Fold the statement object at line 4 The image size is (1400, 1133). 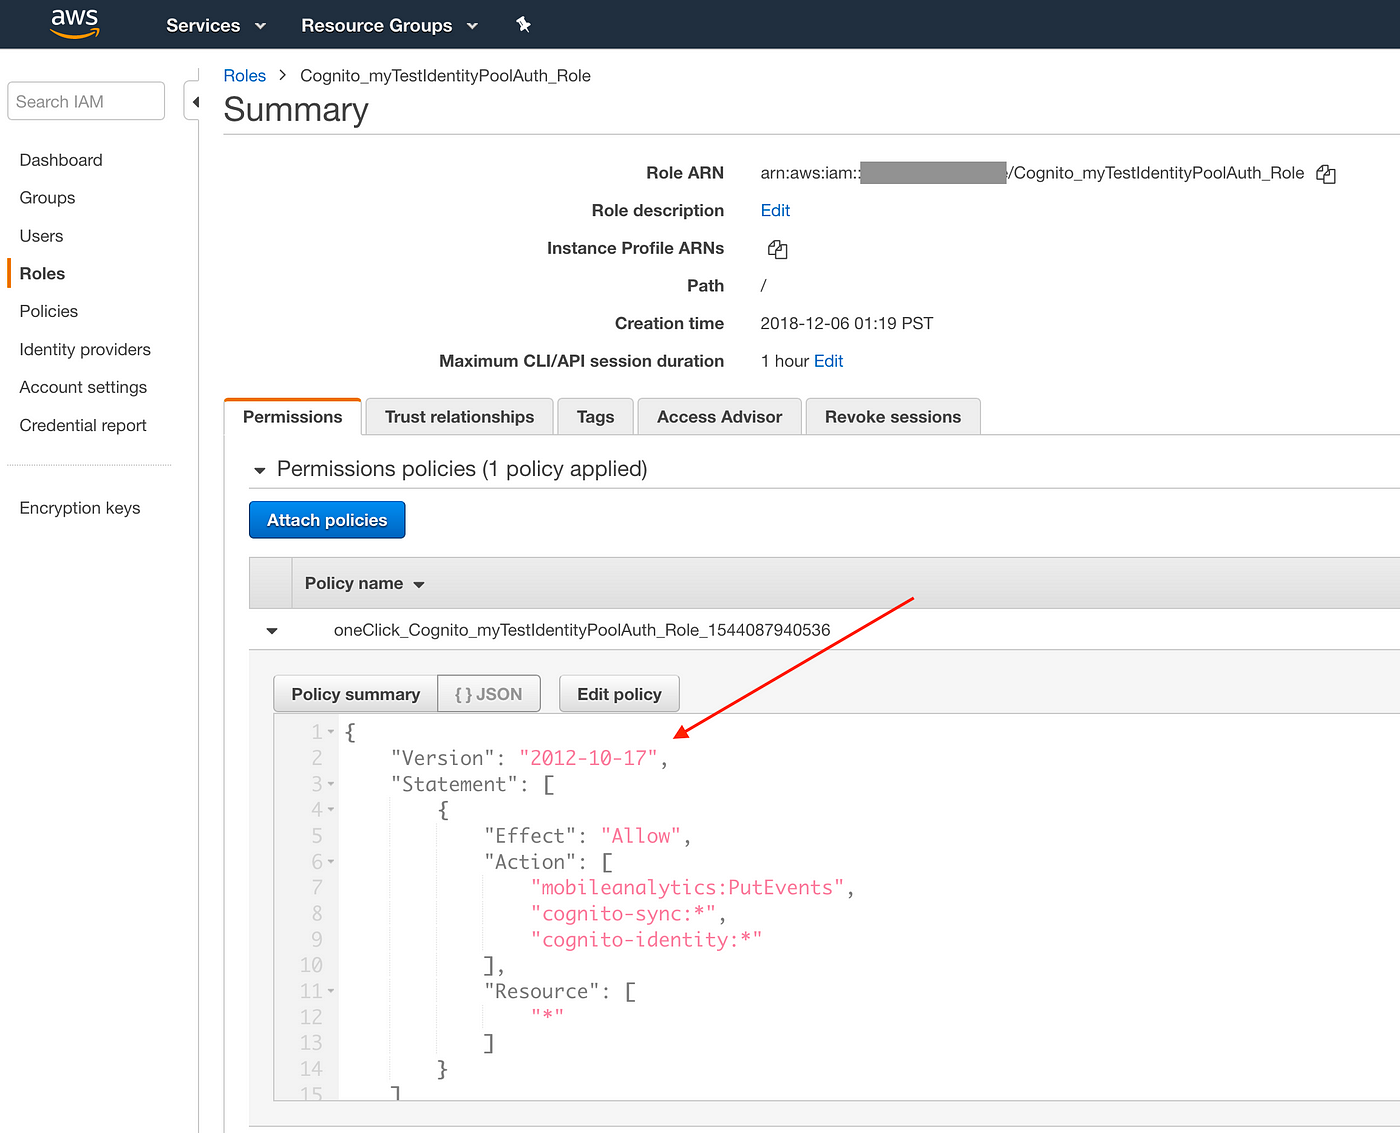point(331,810)
